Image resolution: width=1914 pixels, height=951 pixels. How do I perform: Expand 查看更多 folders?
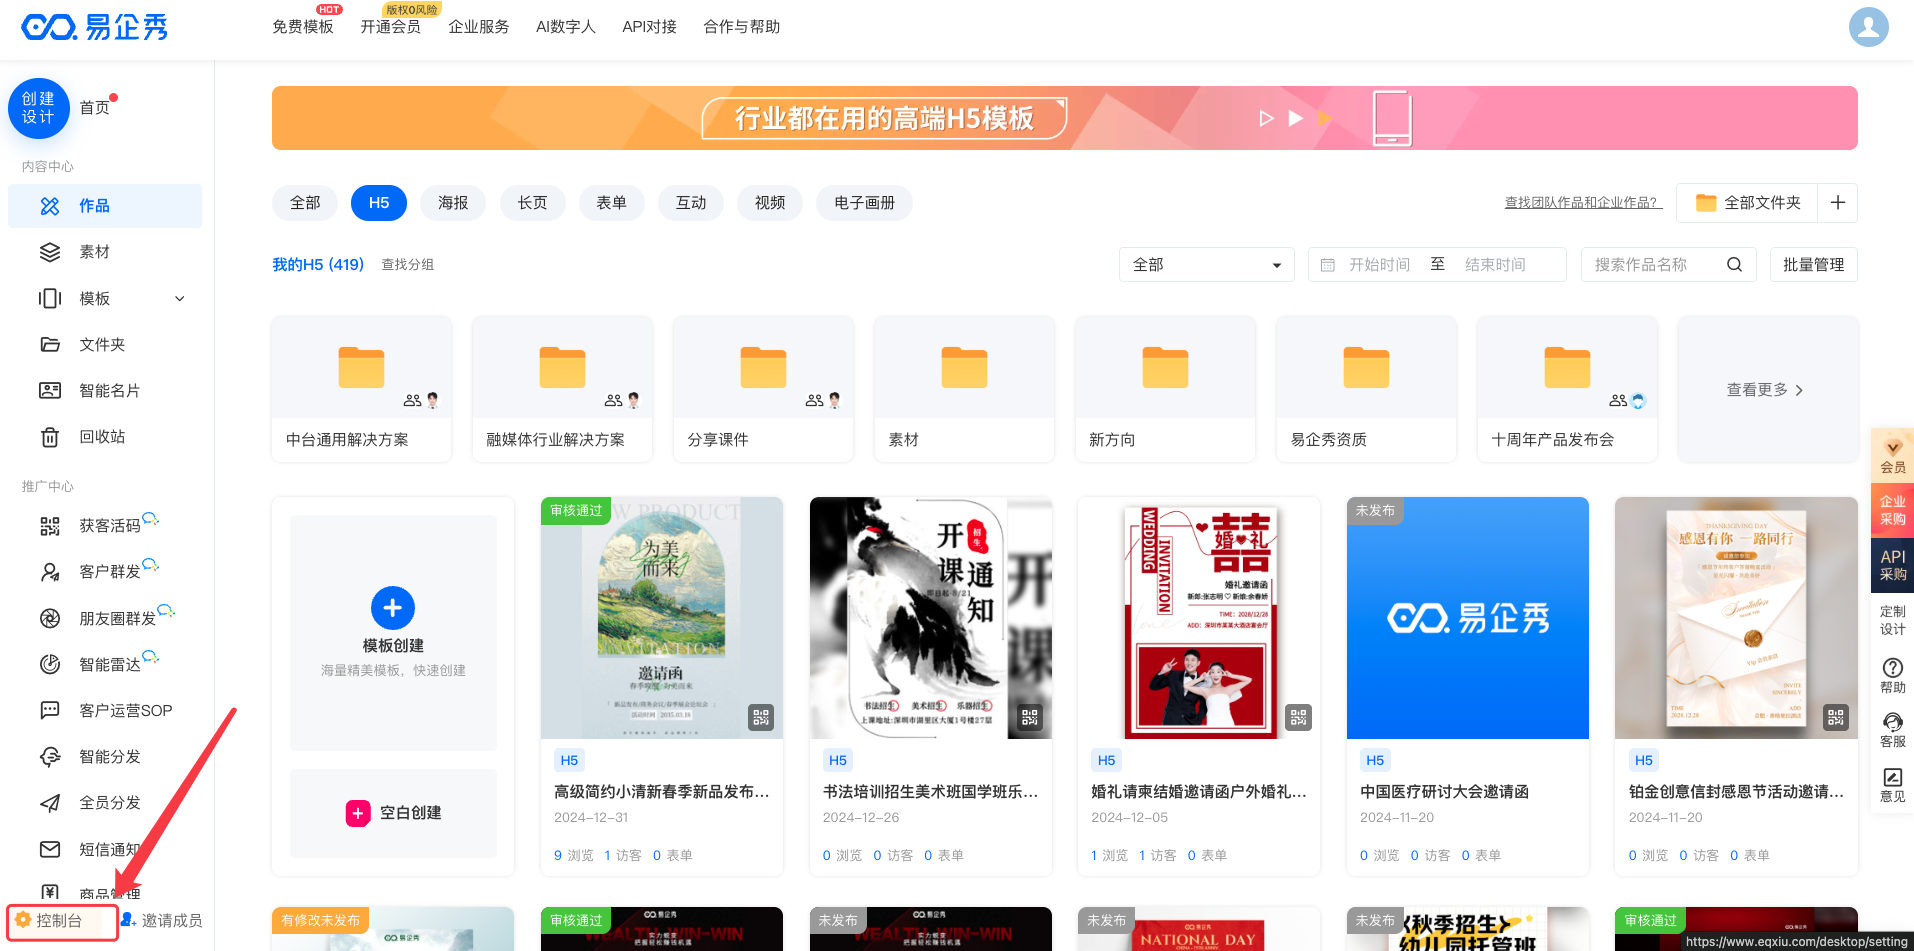pyautogui.click(x=1765, y=390)
